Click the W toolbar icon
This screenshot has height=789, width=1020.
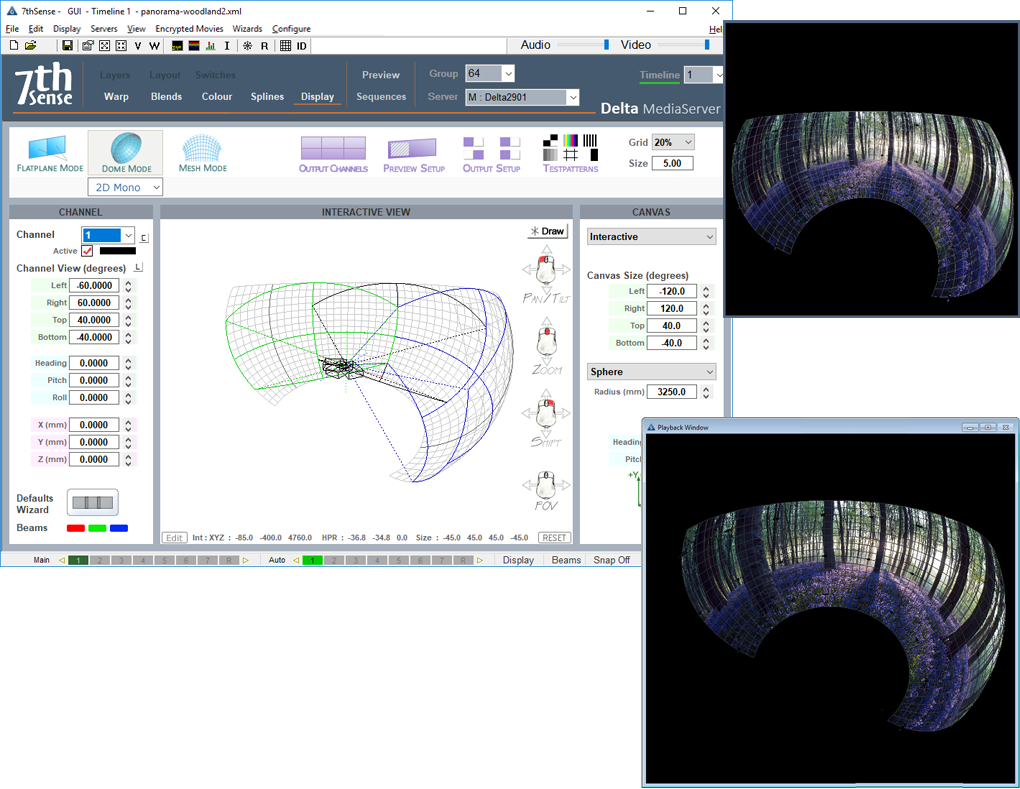pyautogui.click(x=154, y=46)
